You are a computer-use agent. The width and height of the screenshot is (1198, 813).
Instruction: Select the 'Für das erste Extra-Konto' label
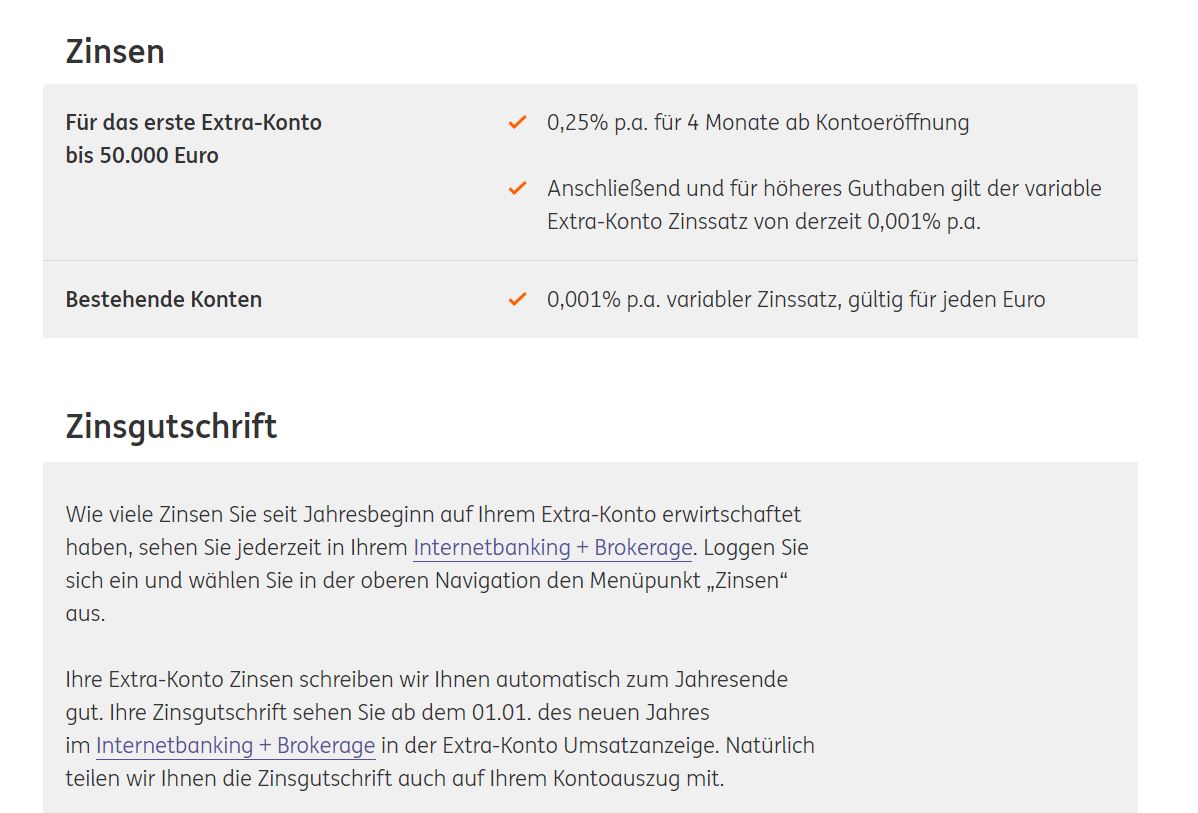click(x=193, y=122)
